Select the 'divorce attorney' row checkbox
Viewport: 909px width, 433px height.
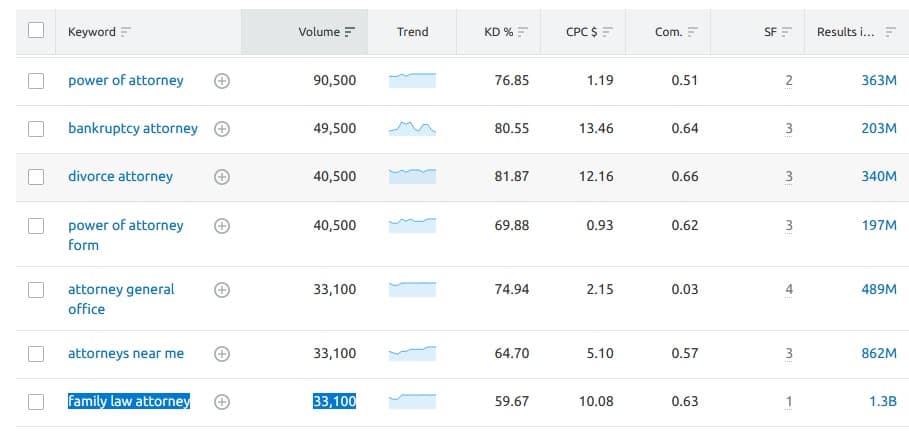tap(36, 177)
